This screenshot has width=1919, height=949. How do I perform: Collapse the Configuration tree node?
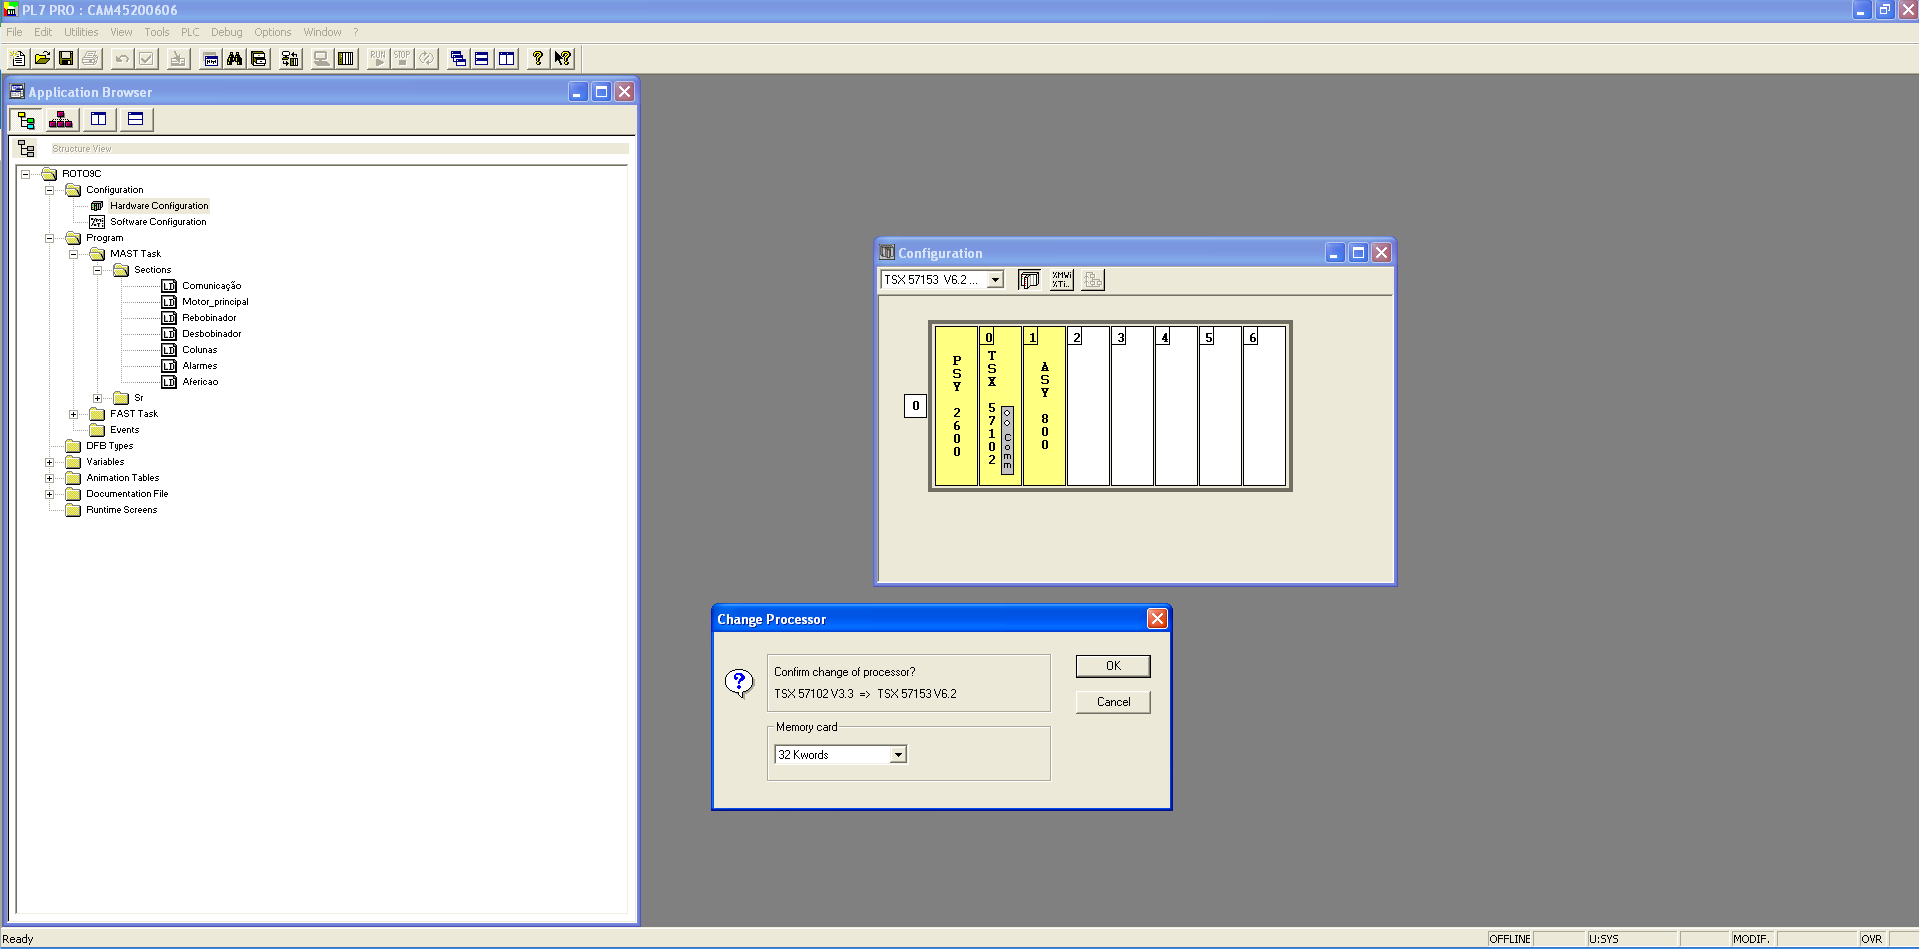[x=50, y=190]
